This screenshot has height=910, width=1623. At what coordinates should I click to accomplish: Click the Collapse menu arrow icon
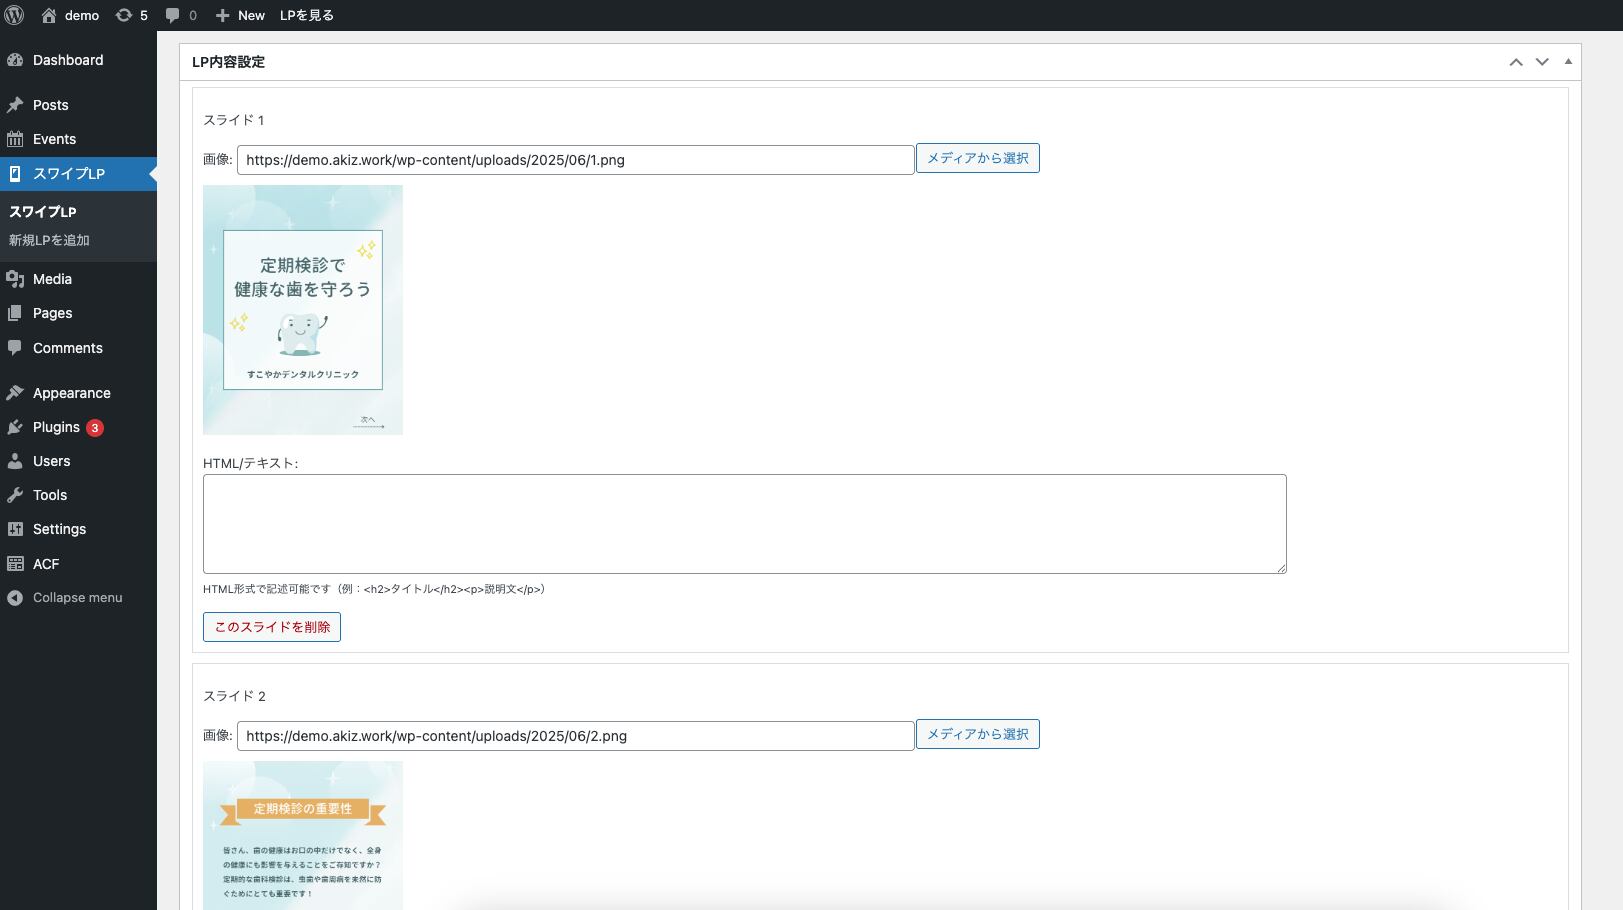(15, 598)
